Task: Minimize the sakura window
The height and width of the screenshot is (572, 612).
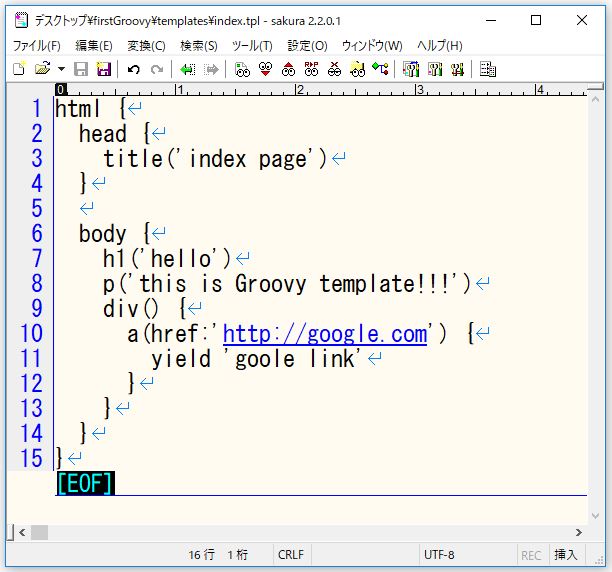Action: pyautogui.click(x=491, y=20)
